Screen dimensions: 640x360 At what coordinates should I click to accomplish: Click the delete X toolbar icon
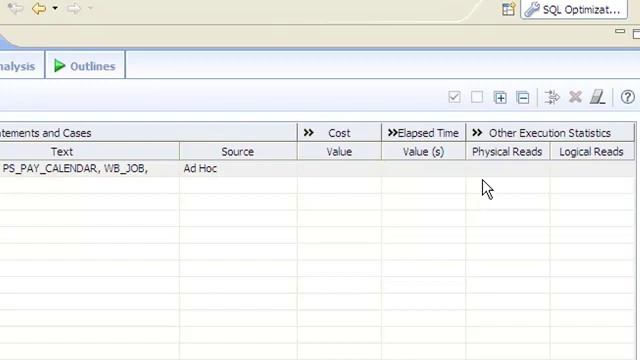[575, 97]
